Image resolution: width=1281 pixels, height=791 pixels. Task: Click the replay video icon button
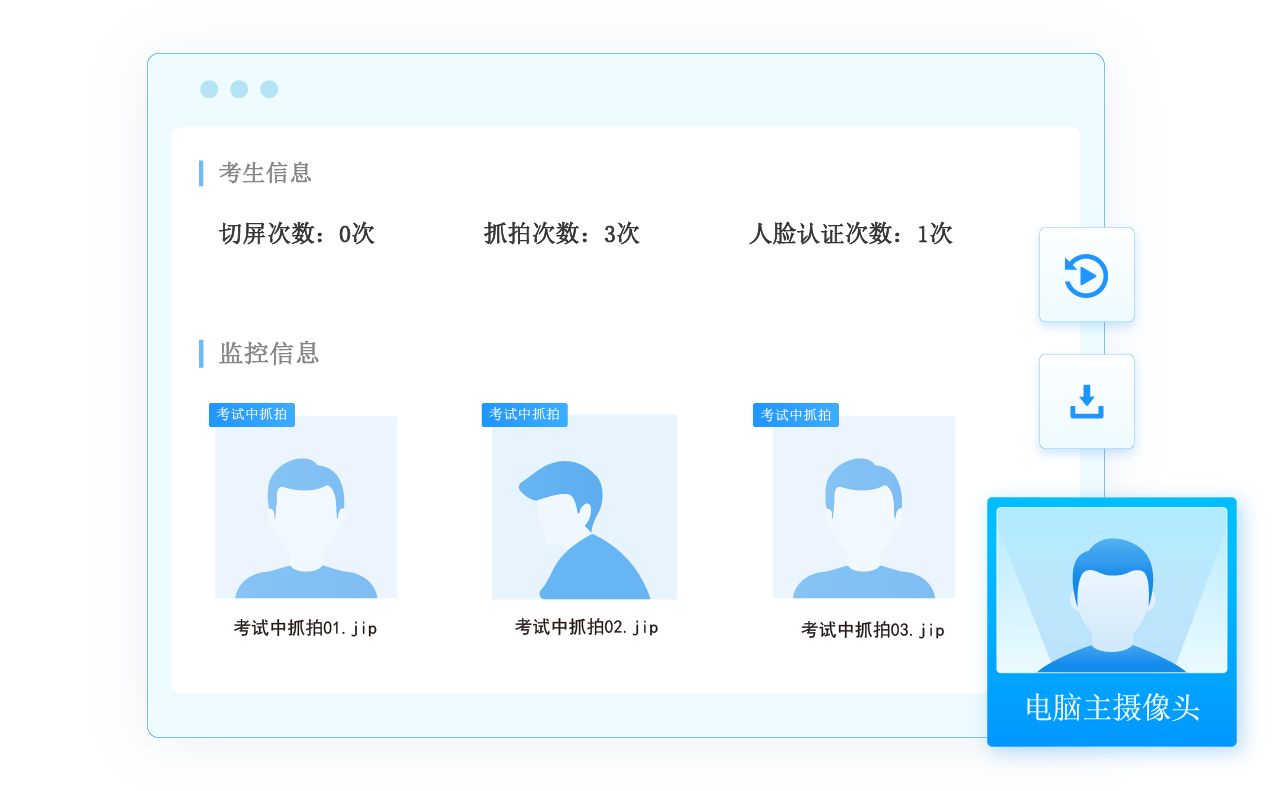1086,275
